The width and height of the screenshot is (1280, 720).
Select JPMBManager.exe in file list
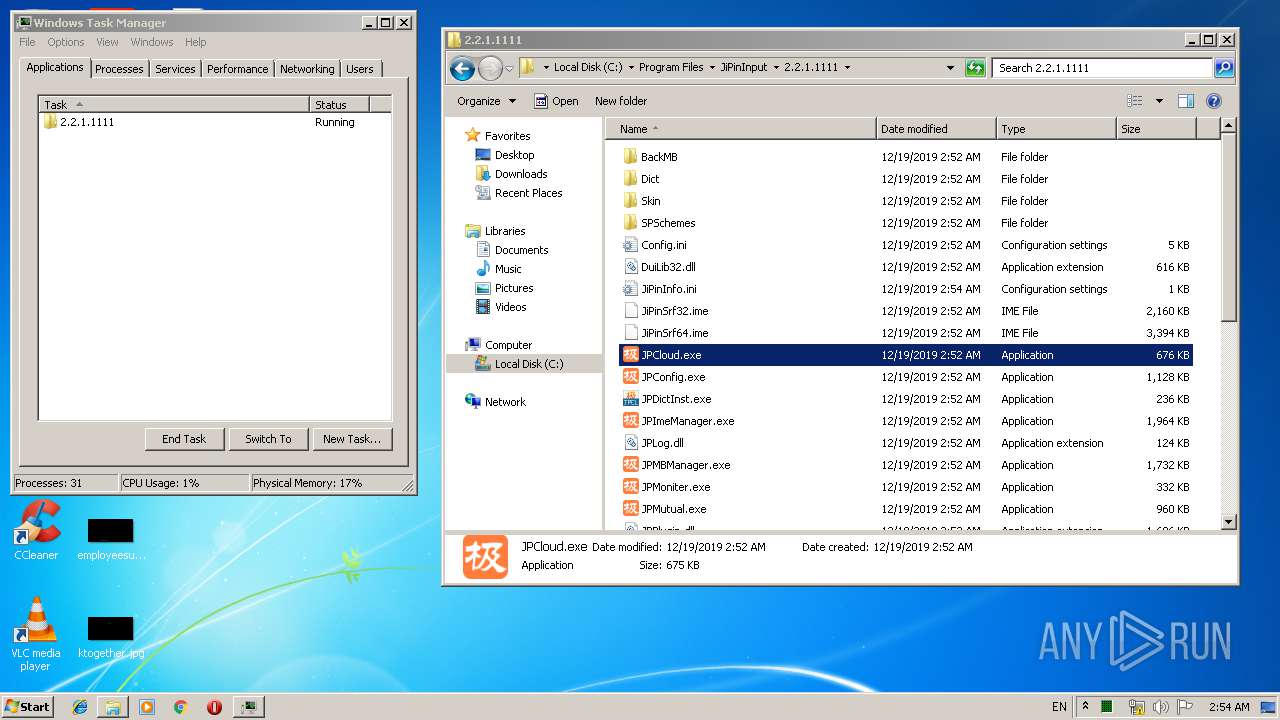[685, 465]
